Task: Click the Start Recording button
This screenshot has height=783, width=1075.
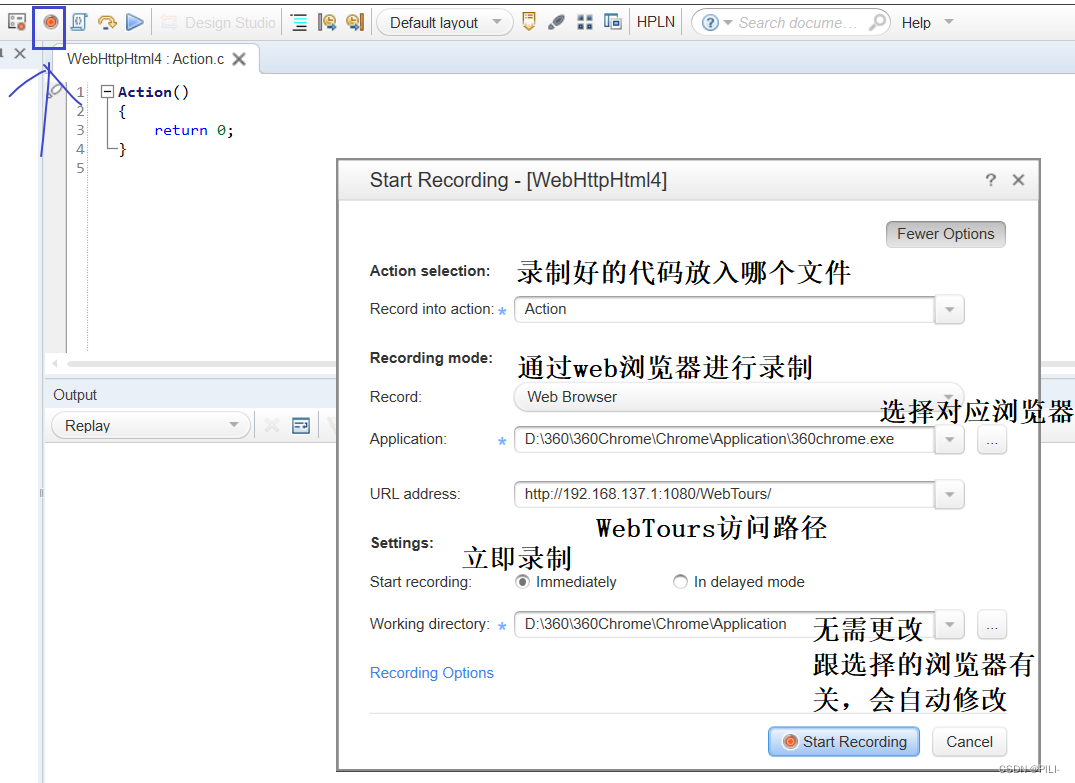Action: [843, 741]
